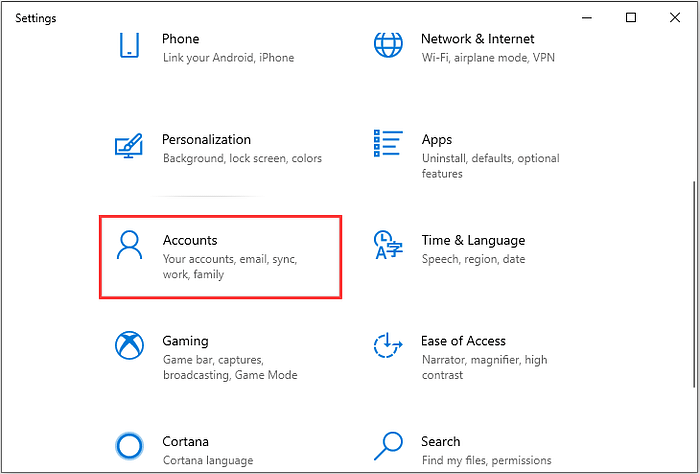
Task: Open the Cortana circle icon
Action: point(129,446)
